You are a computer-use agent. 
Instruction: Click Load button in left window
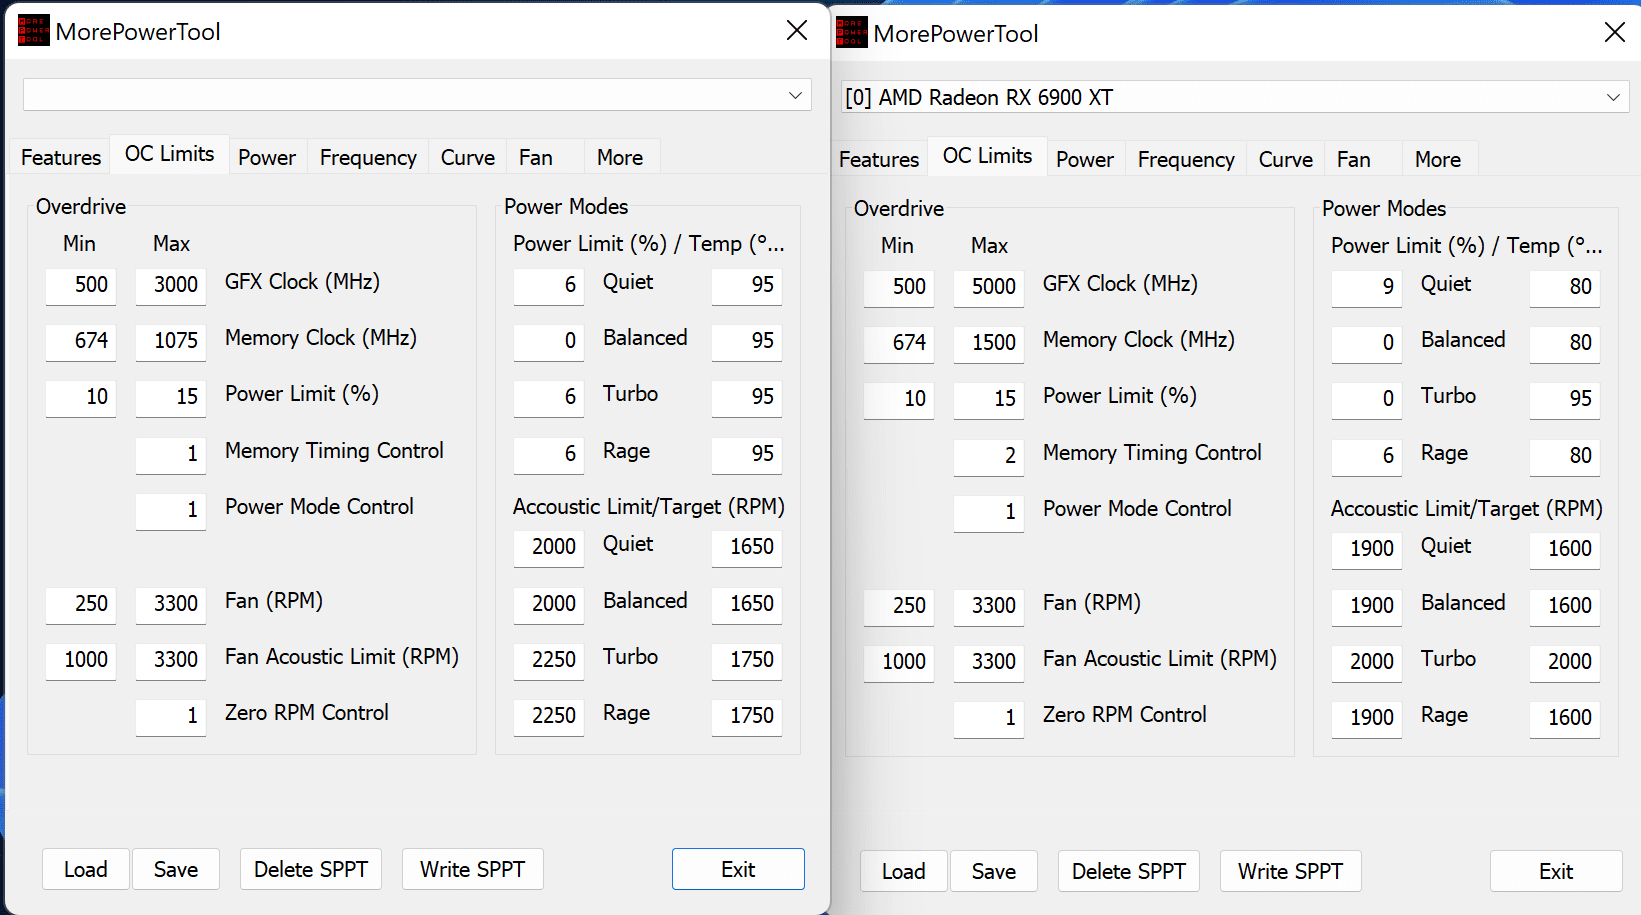[x=86, y=869]
